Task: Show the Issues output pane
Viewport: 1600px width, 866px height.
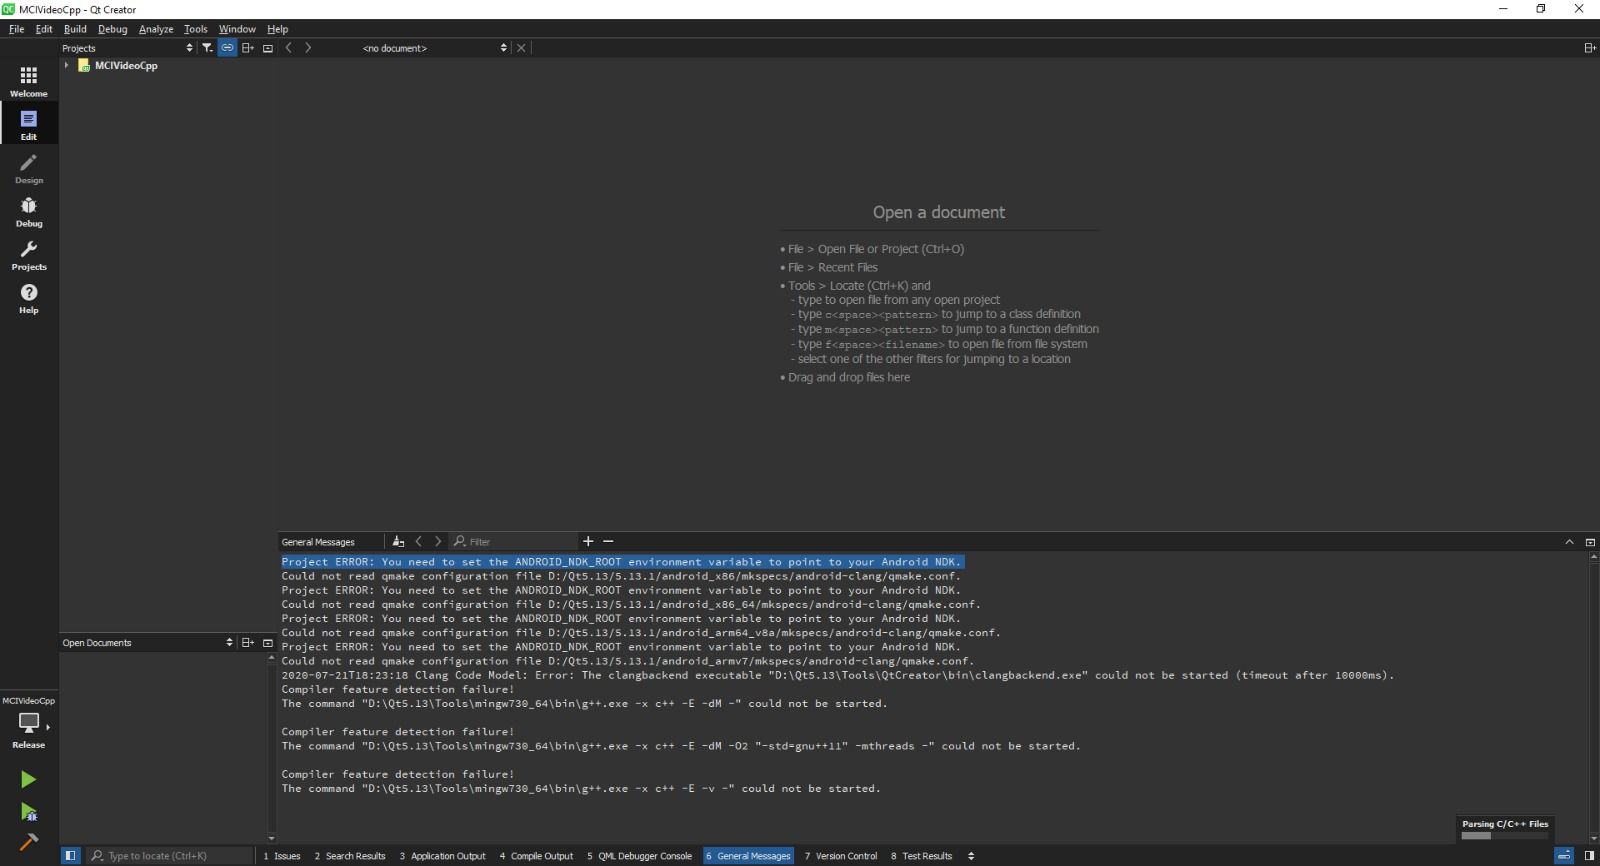Action: [282, 856]
